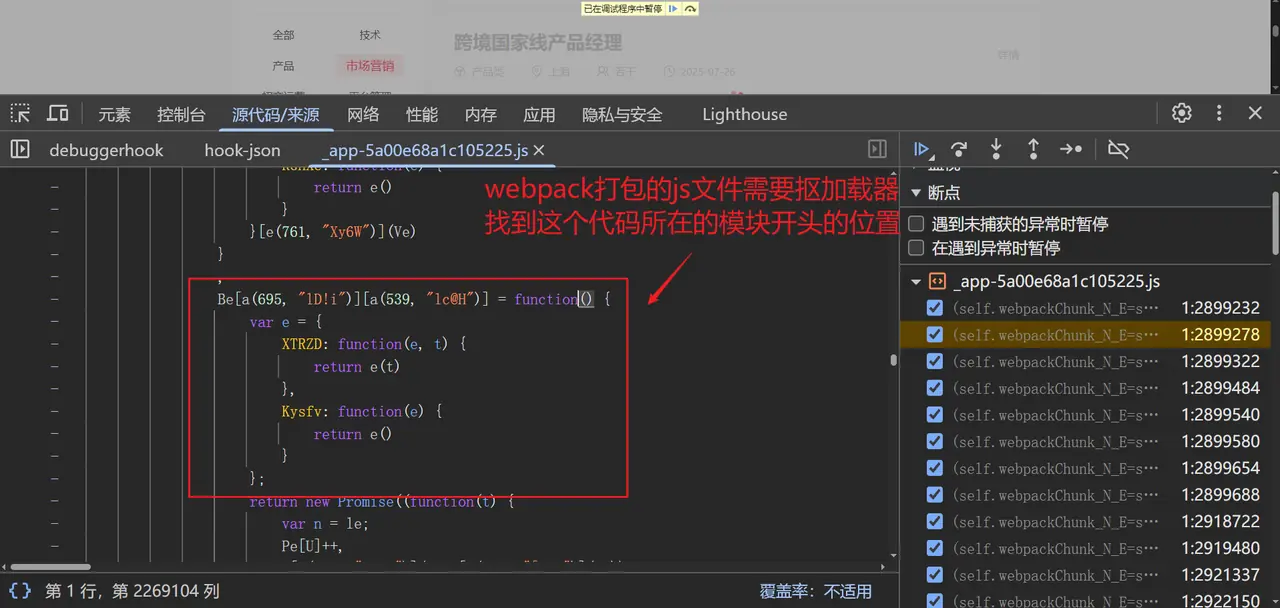Screen dimensions: 1280x608
Task: Switch to the 网络 network panel
Action: tap(363, 114)
